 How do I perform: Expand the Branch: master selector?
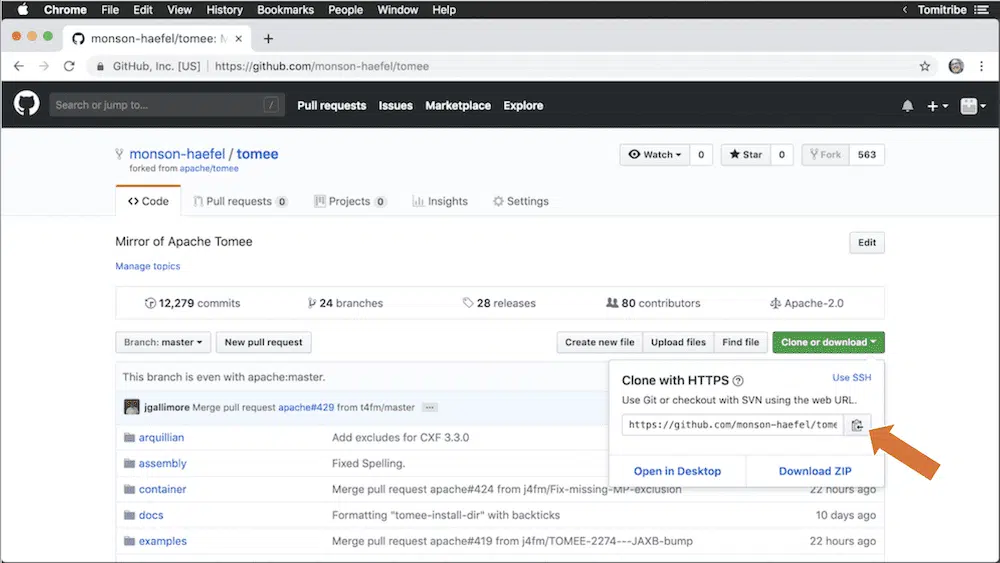pos(163,342)
